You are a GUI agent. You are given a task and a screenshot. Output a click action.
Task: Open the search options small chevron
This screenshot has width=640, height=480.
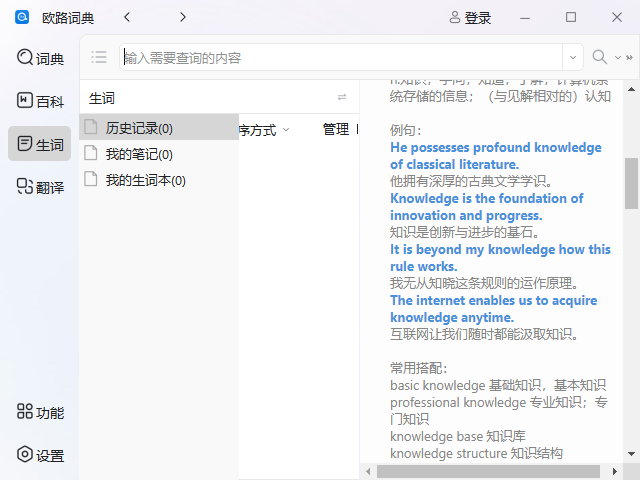[618, 58]
